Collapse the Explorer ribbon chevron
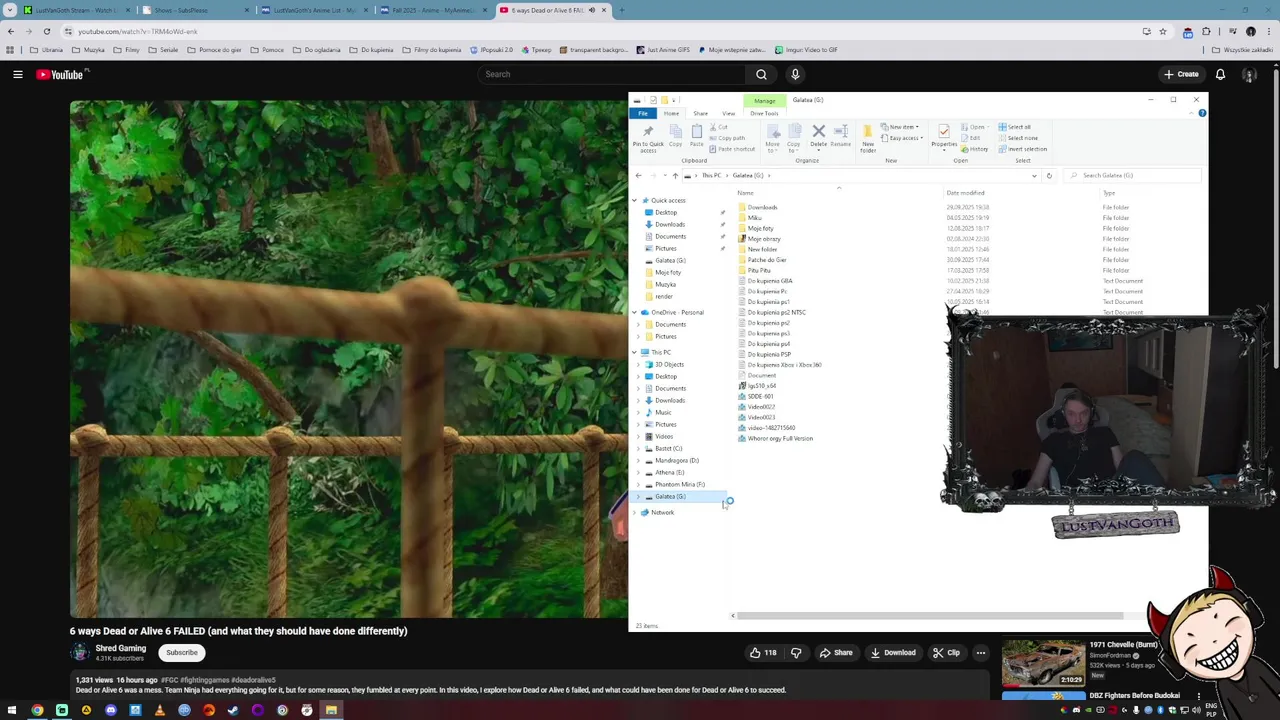 tap(1190, 113)
